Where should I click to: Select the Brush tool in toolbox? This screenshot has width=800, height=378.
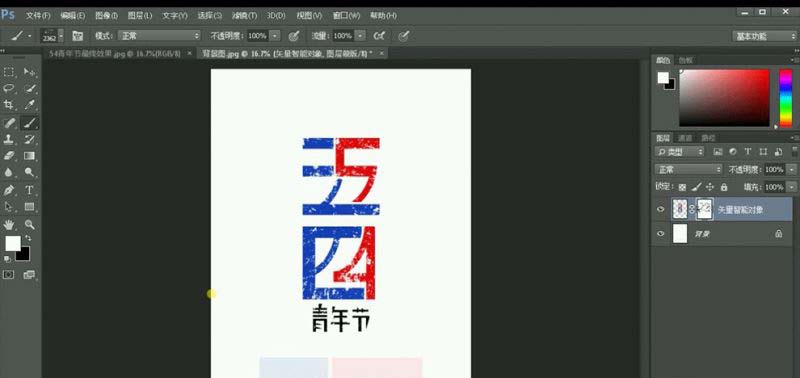coord(30,122)
